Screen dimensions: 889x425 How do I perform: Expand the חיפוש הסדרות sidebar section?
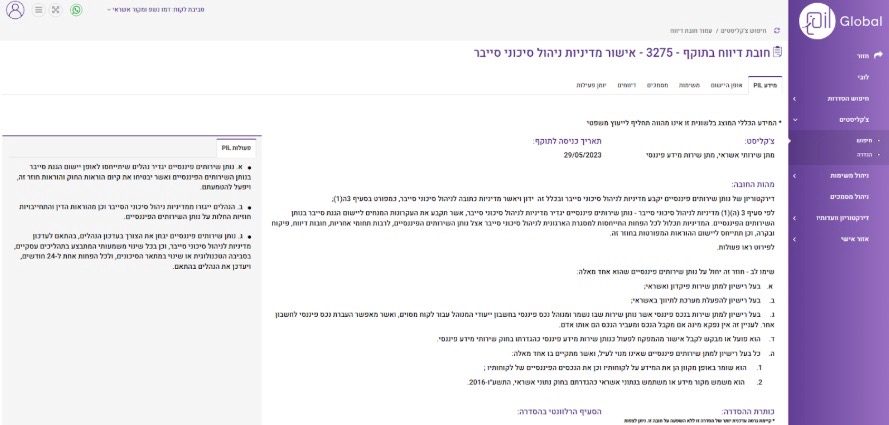click(795, 99)
